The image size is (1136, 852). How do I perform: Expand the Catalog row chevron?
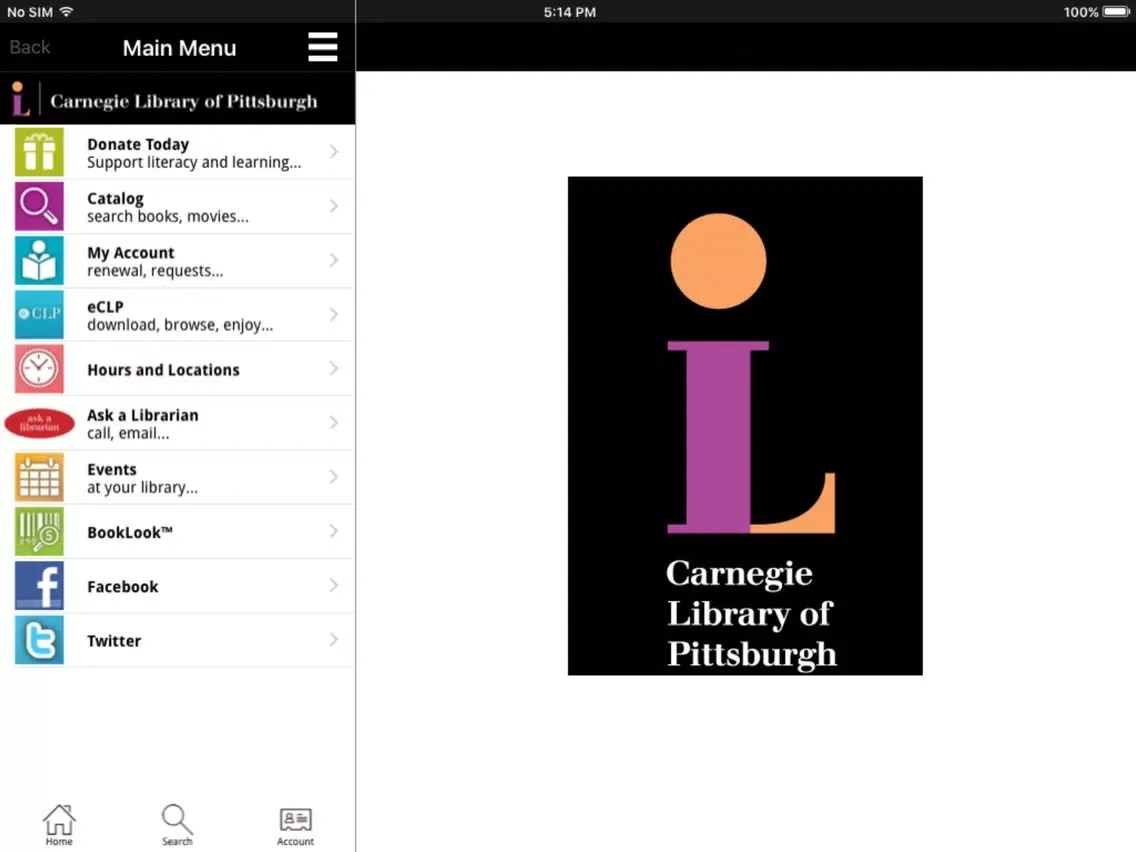click(334, 206)
